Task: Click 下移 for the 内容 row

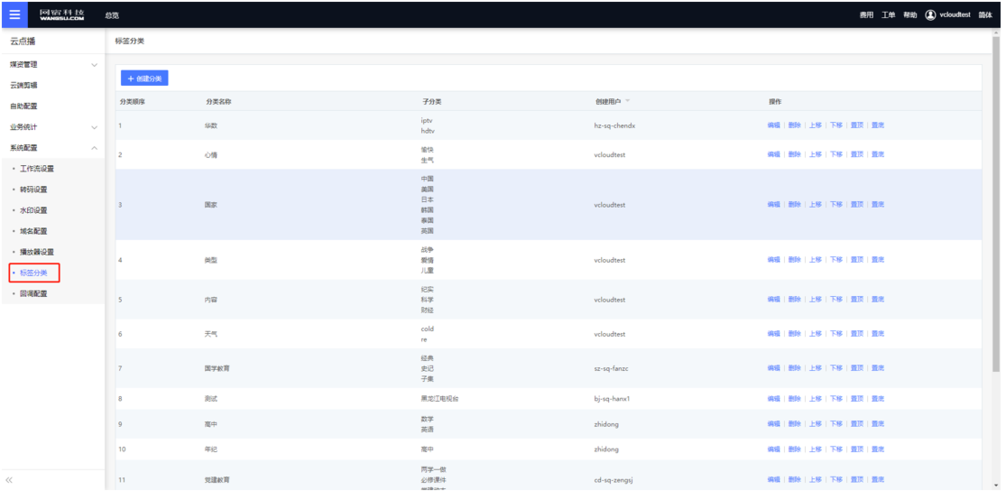Action: [x=836, y=300]
